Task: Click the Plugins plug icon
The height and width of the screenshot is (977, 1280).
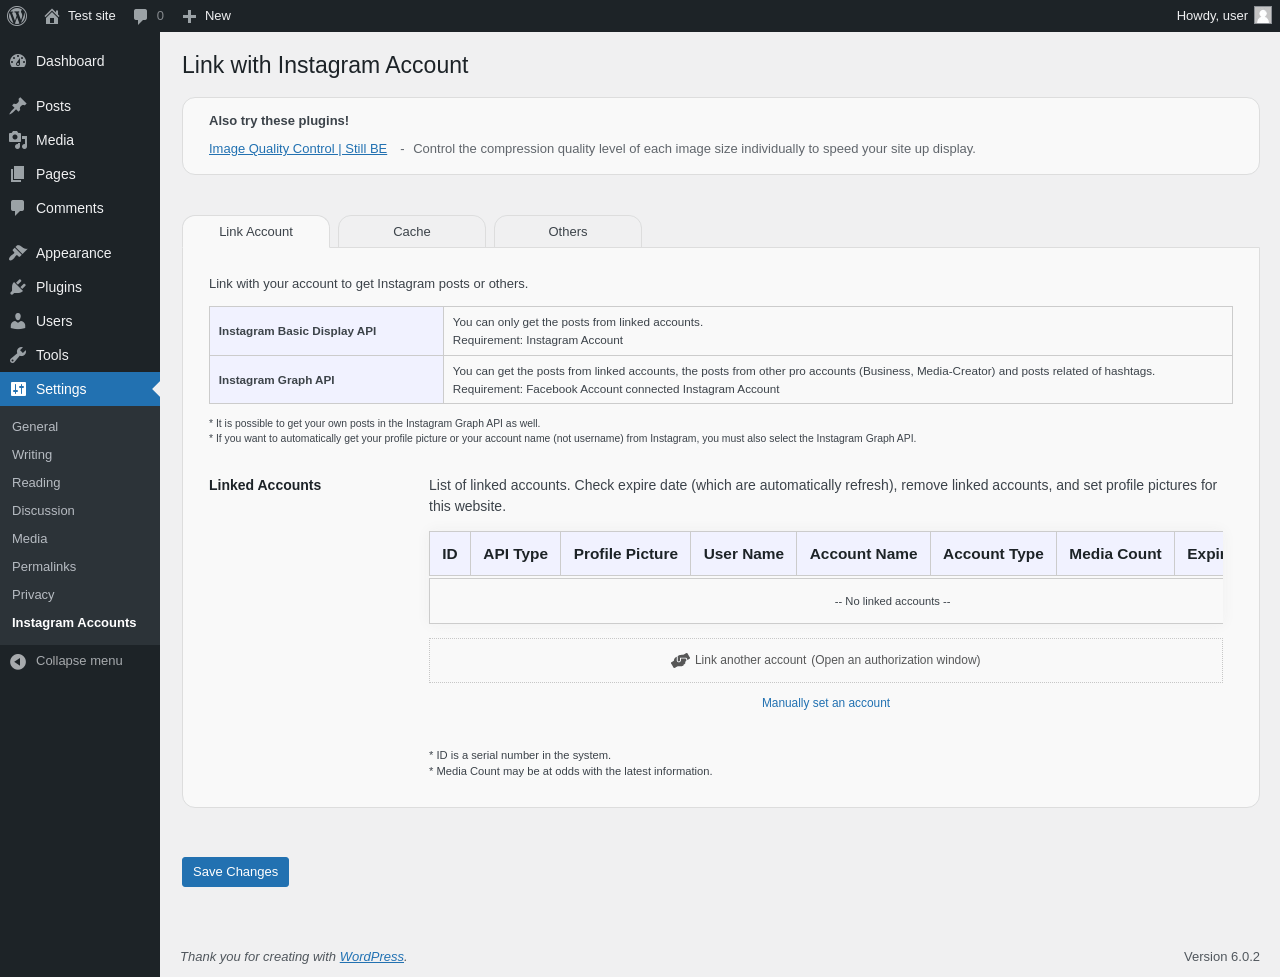Action: pyautogui.click(x=18, y=287)
